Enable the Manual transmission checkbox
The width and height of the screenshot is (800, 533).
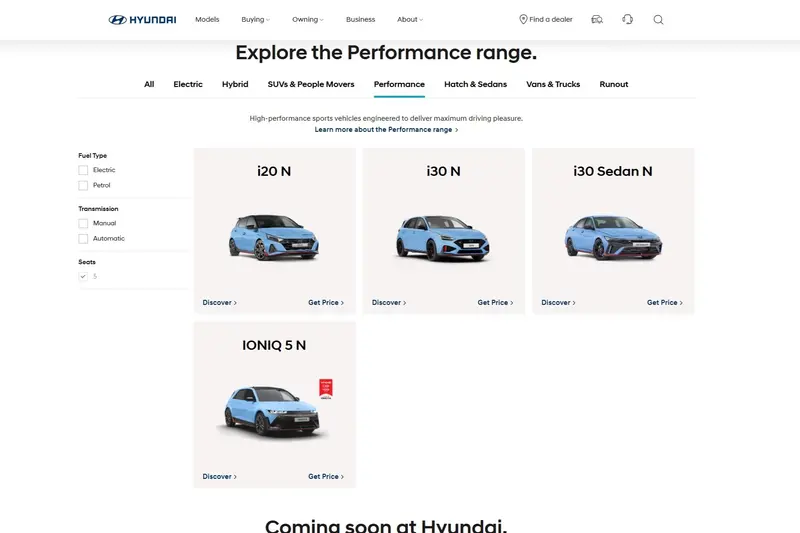83,223
